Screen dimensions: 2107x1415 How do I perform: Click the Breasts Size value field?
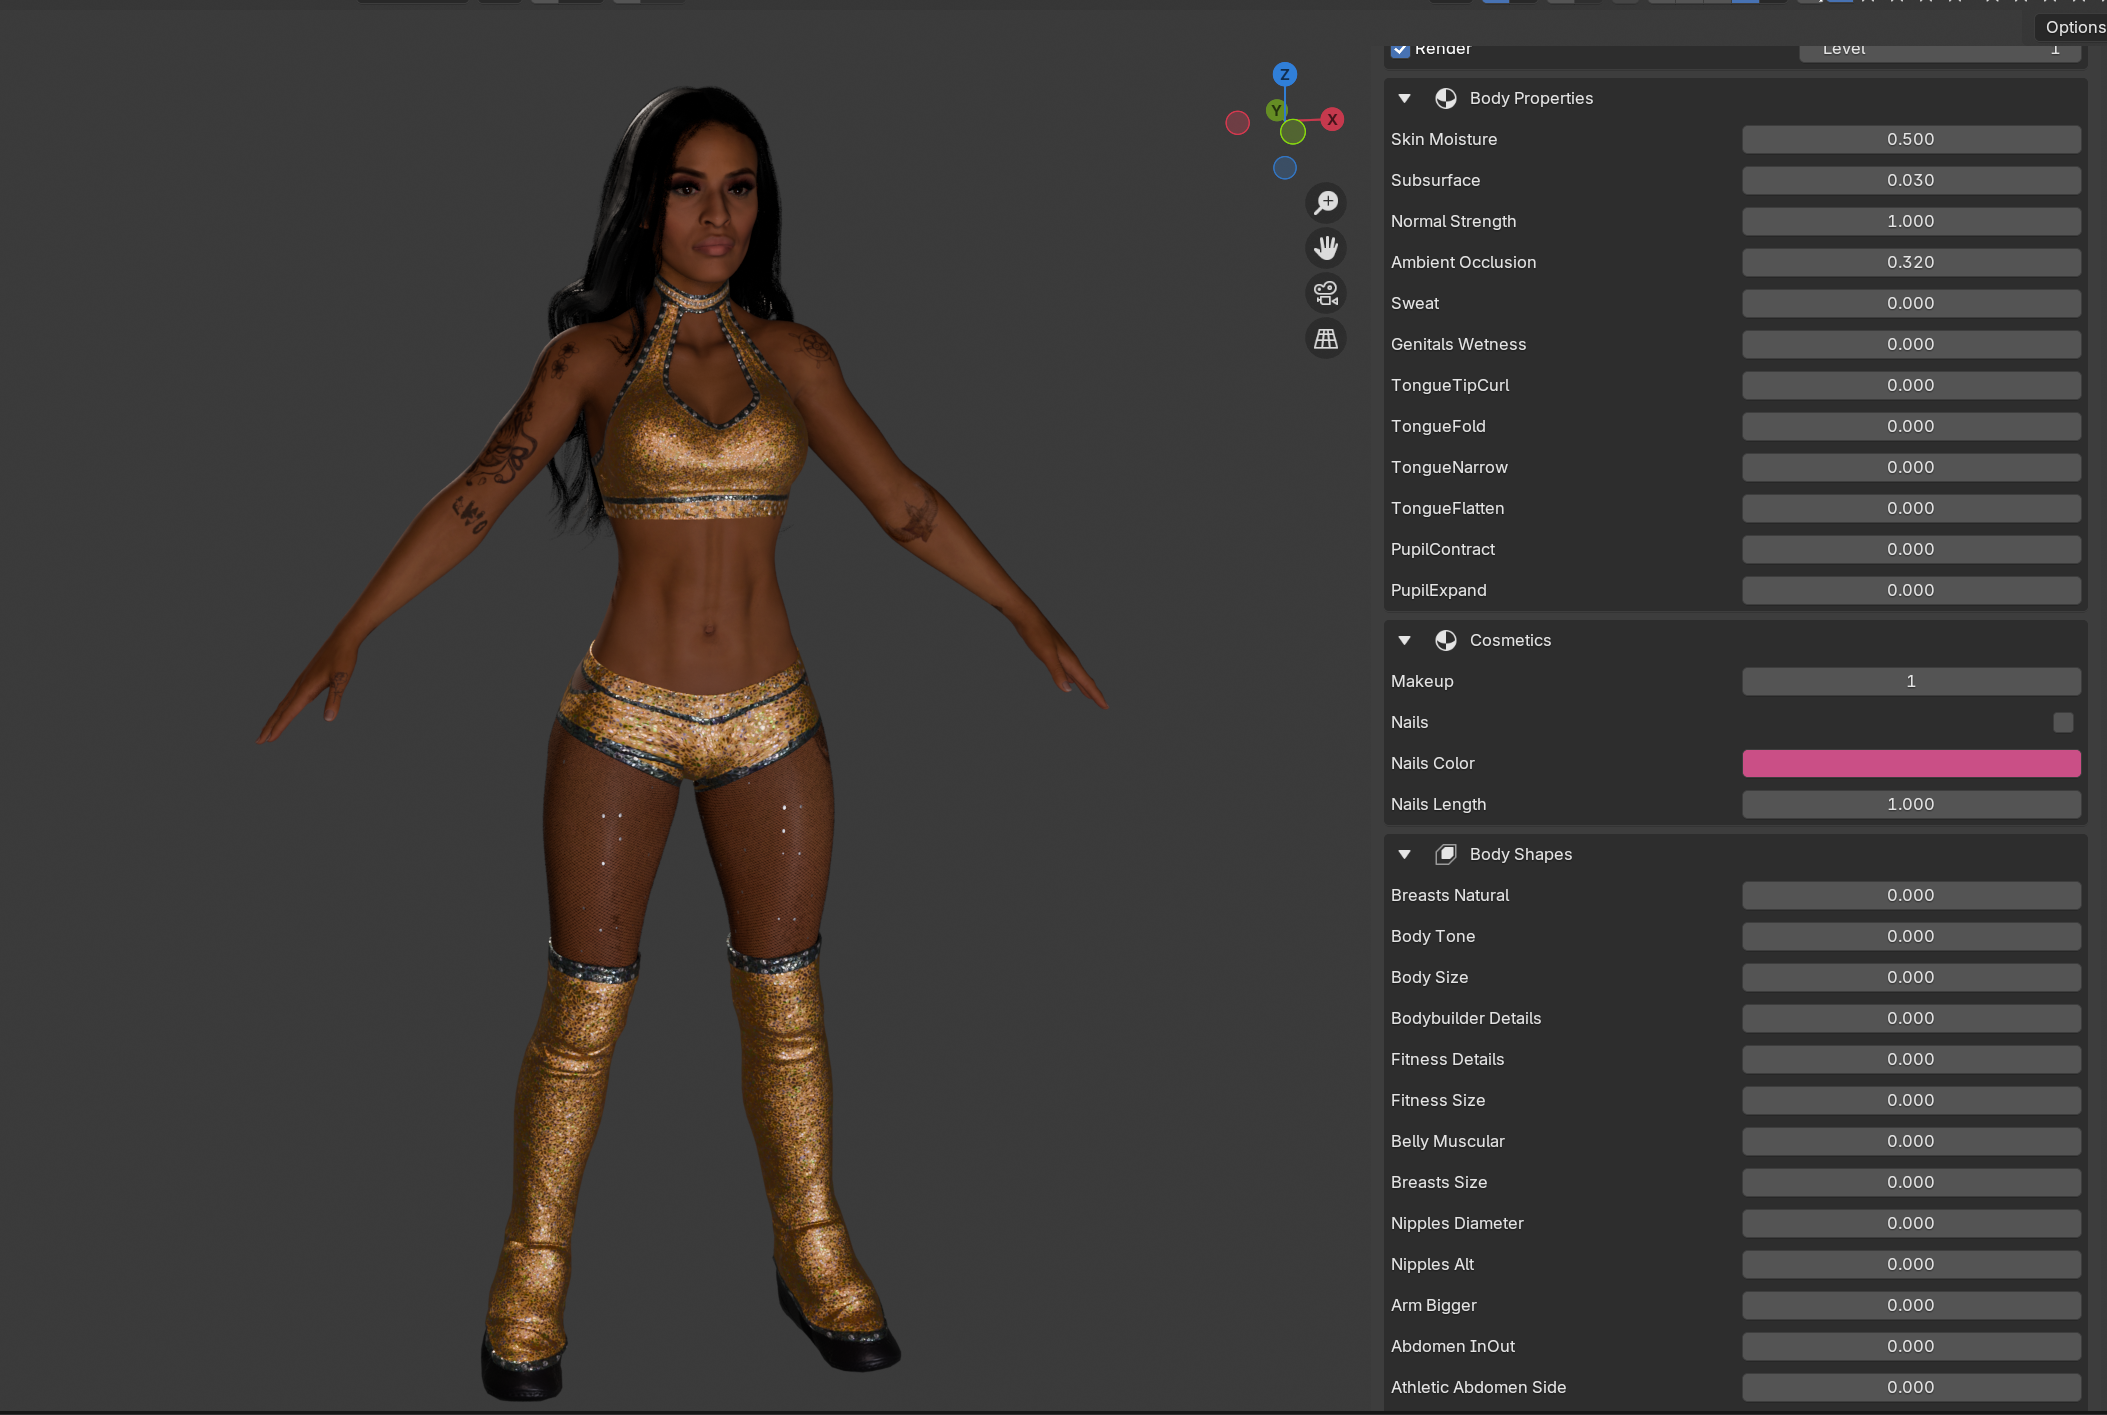[1911, 1182]
